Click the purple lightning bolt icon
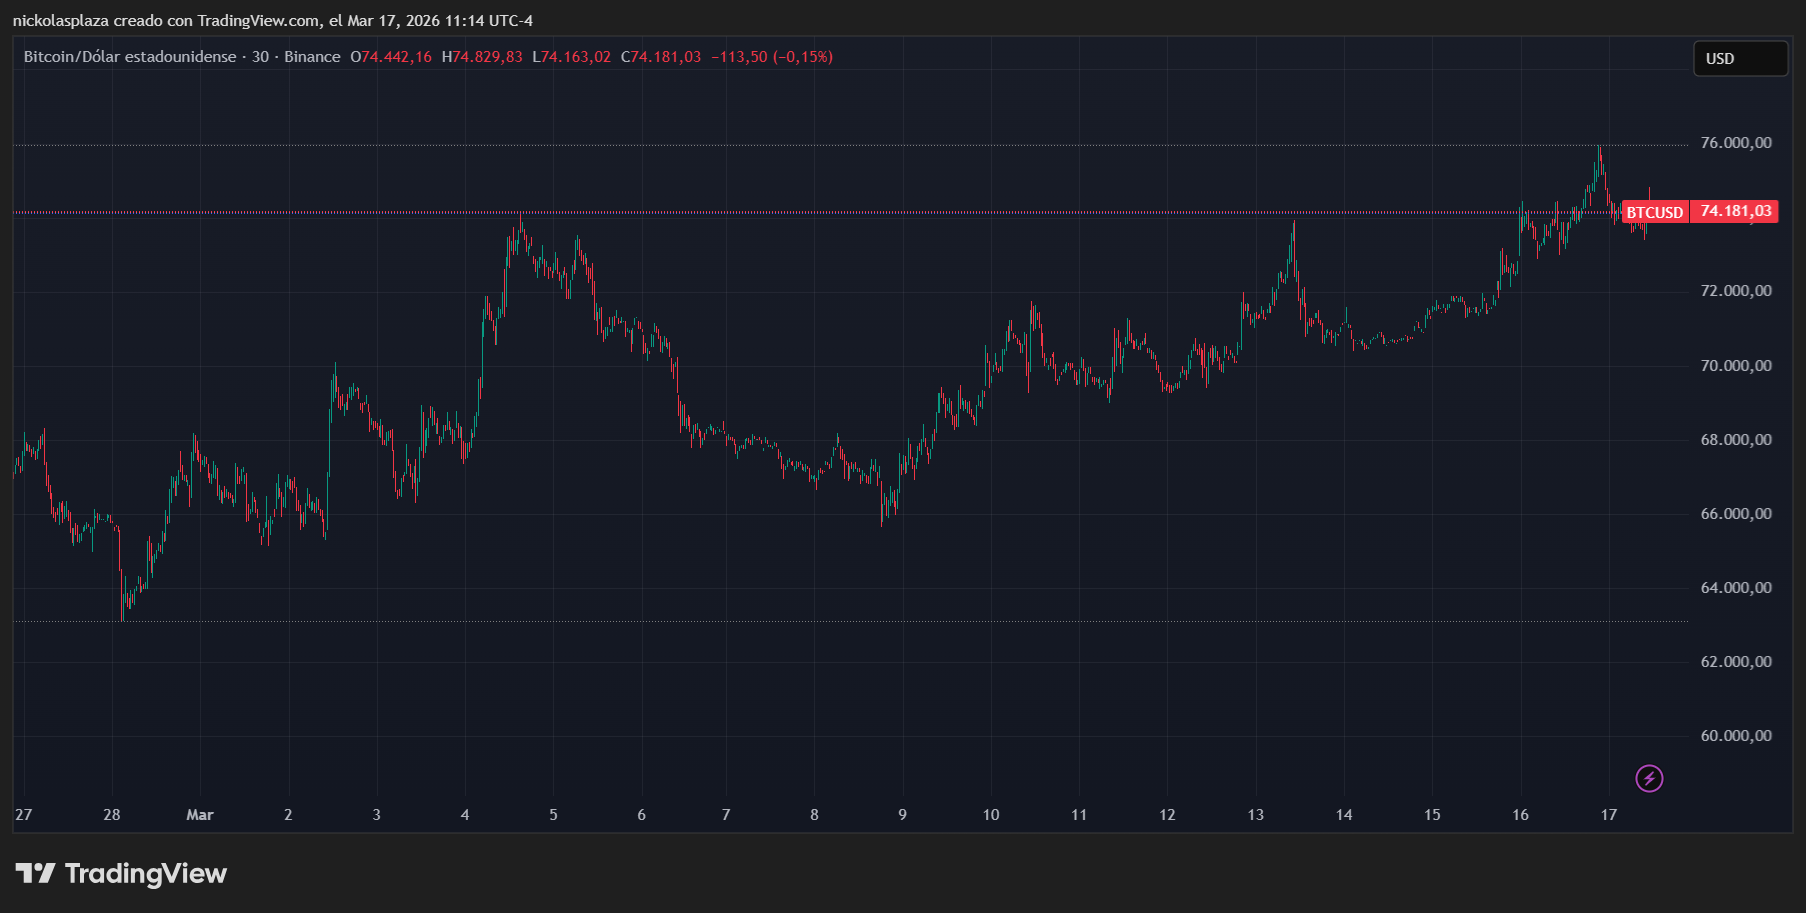Viewport: 1806px width, 913px height. click(x=1649, y=778)
